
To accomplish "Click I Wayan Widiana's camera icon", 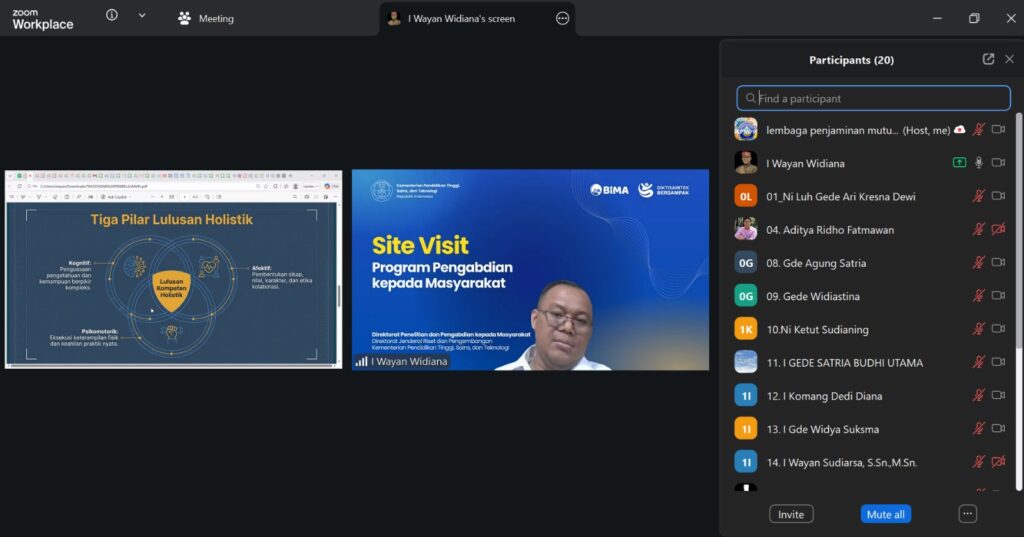I will click(x=998, y=163).
